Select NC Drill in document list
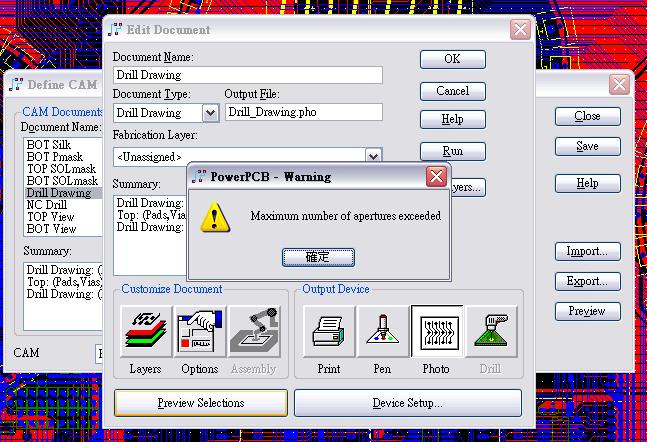Screen dimensions: 647x442 click(x=47, y=205)
